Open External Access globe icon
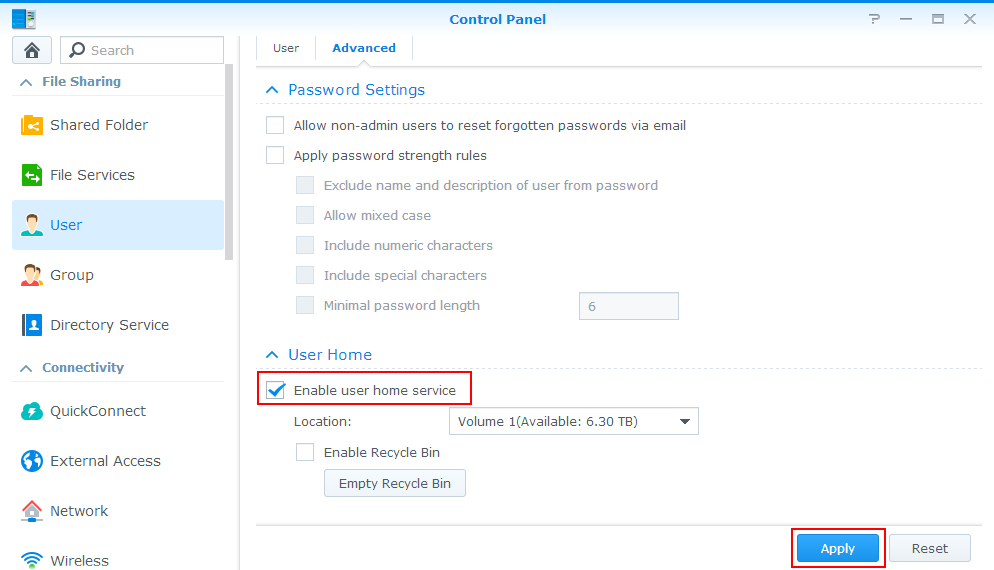 (32, 461)
